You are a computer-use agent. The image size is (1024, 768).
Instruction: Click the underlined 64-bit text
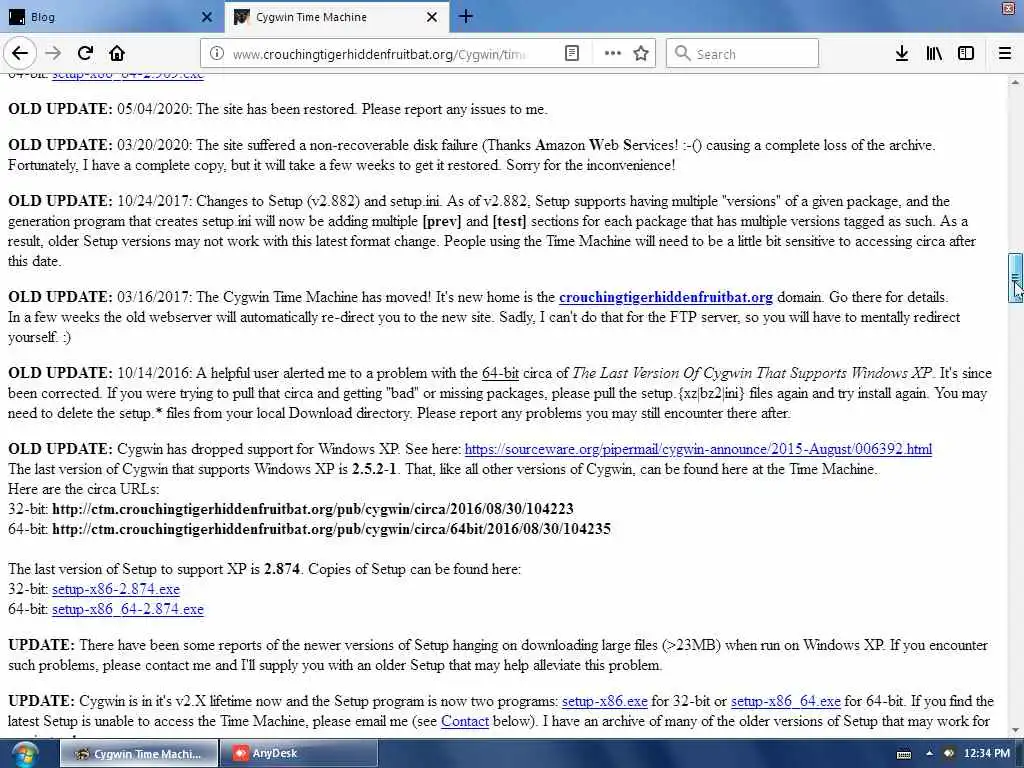[x=500, y=374]
